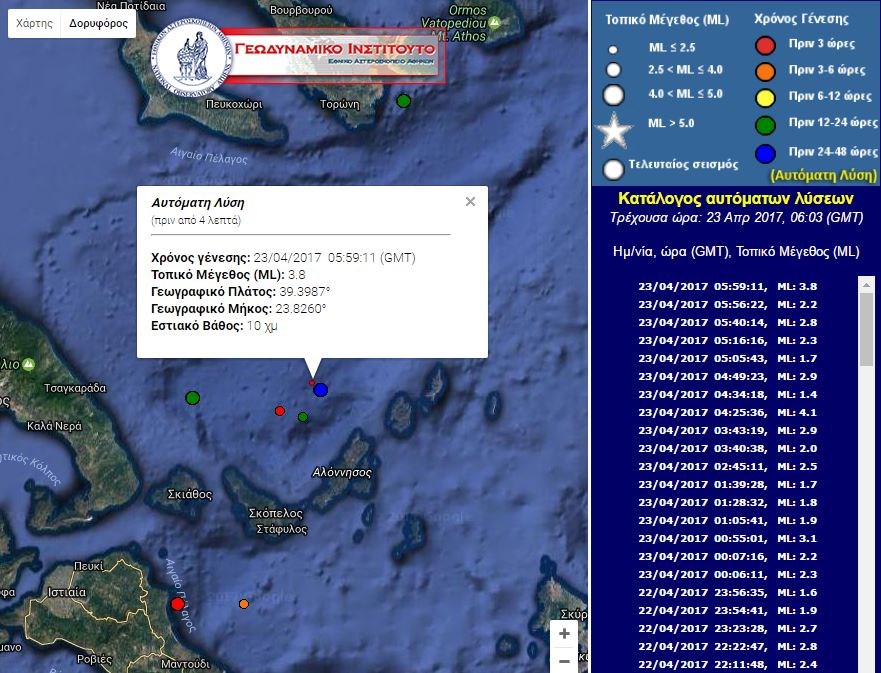Click green marker east of Τσαγκαράδα

[x=192, y=398]
